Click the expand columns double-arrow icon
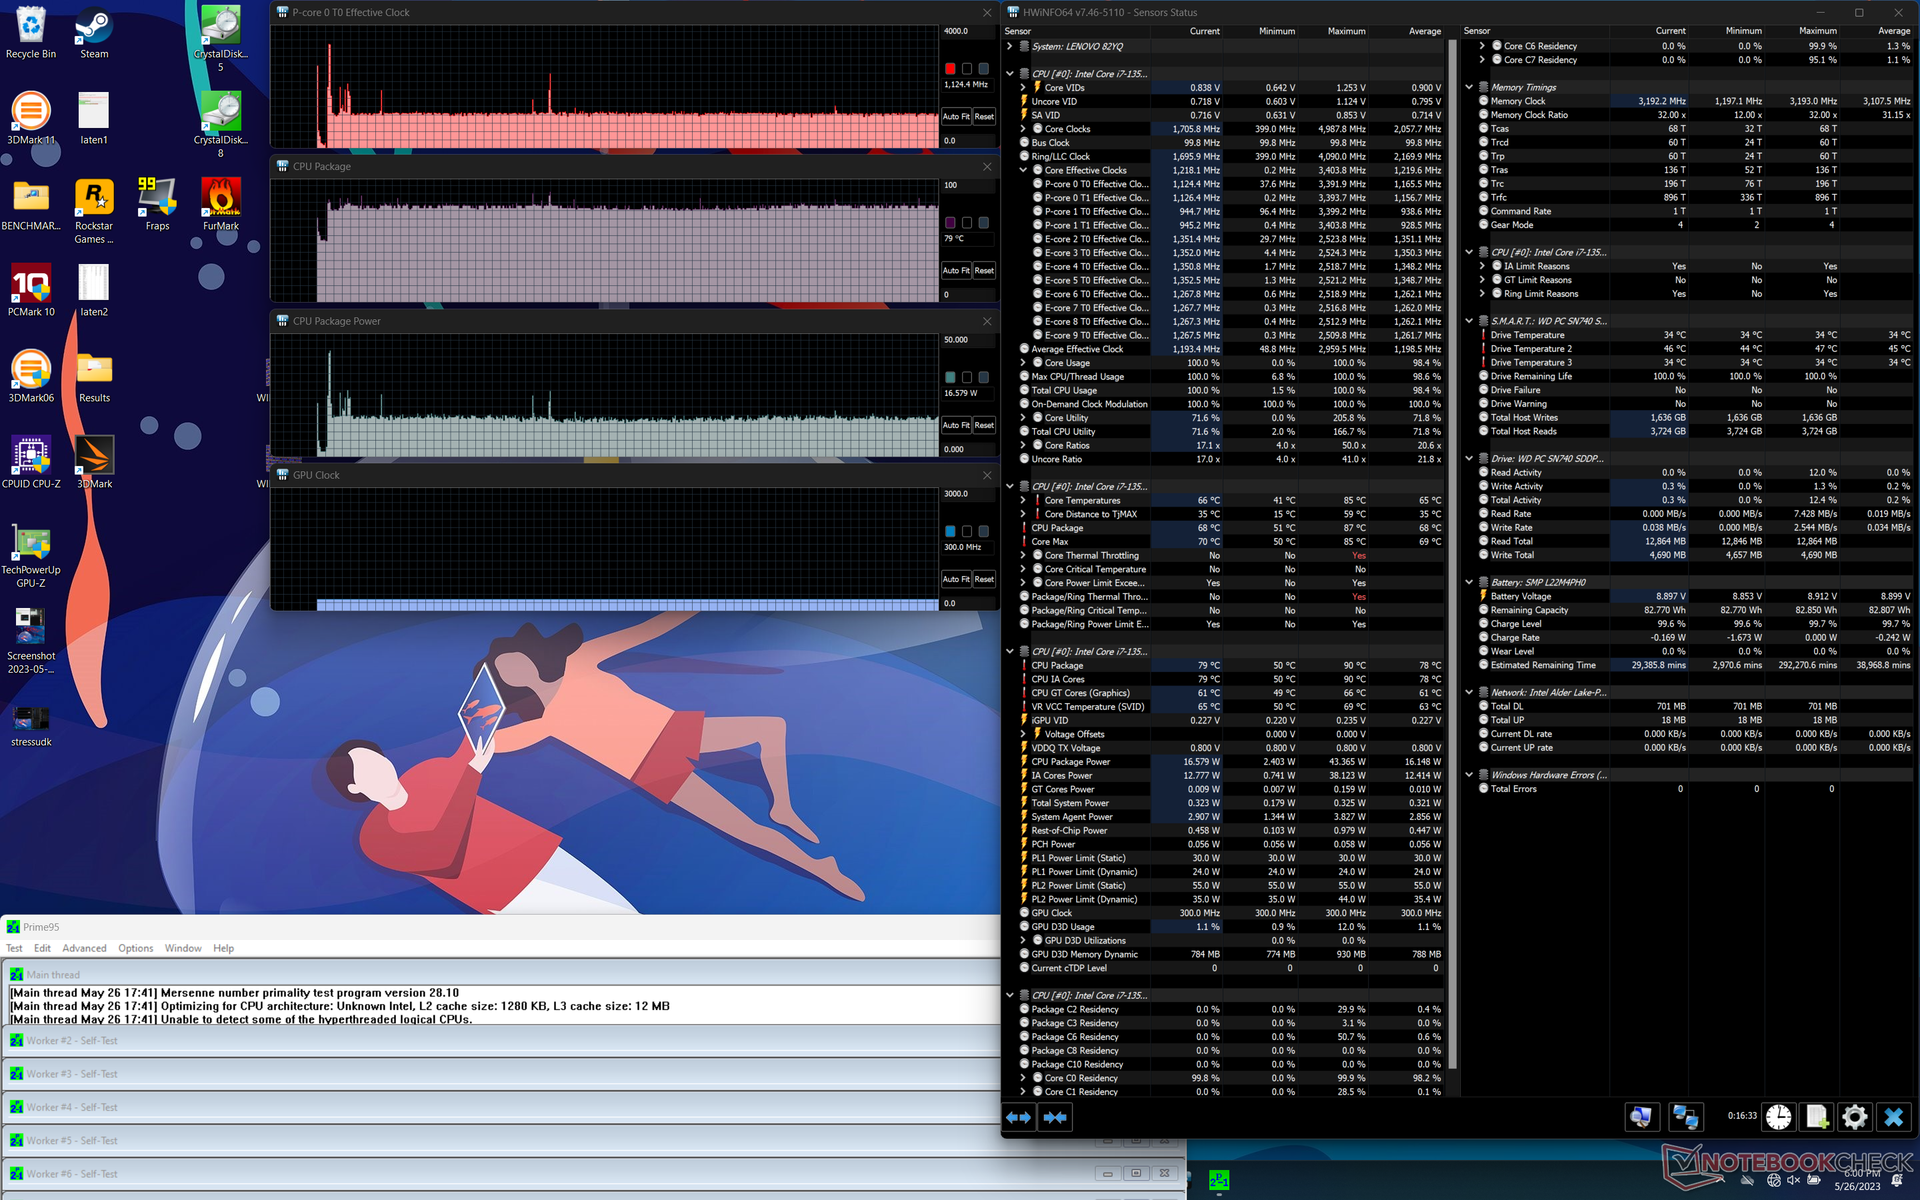1920x1200 pixels. click(1018, 1117)
